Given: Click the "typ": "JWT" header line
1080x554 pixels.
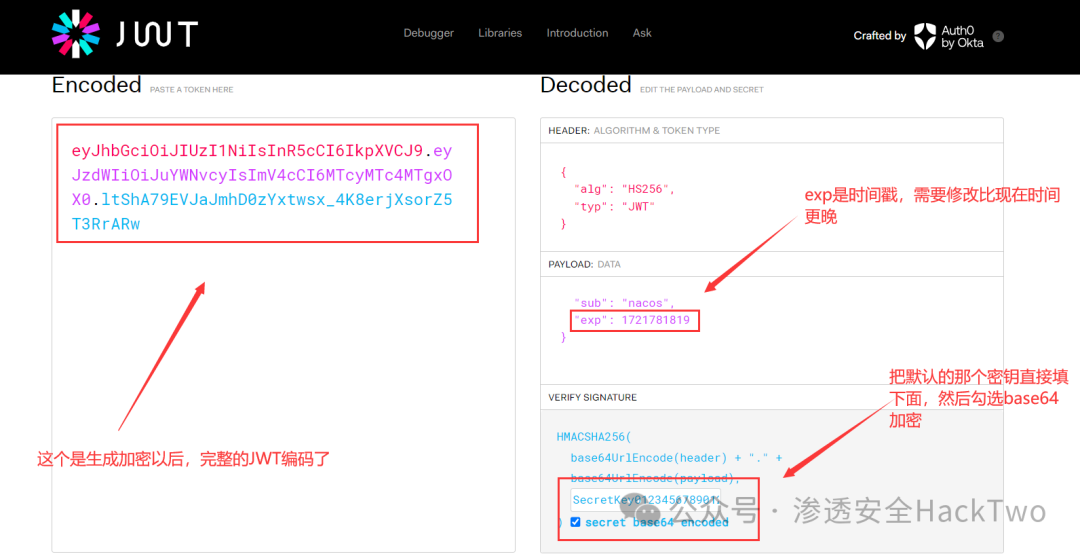Looking at the screenshot, I should point(614,206).
